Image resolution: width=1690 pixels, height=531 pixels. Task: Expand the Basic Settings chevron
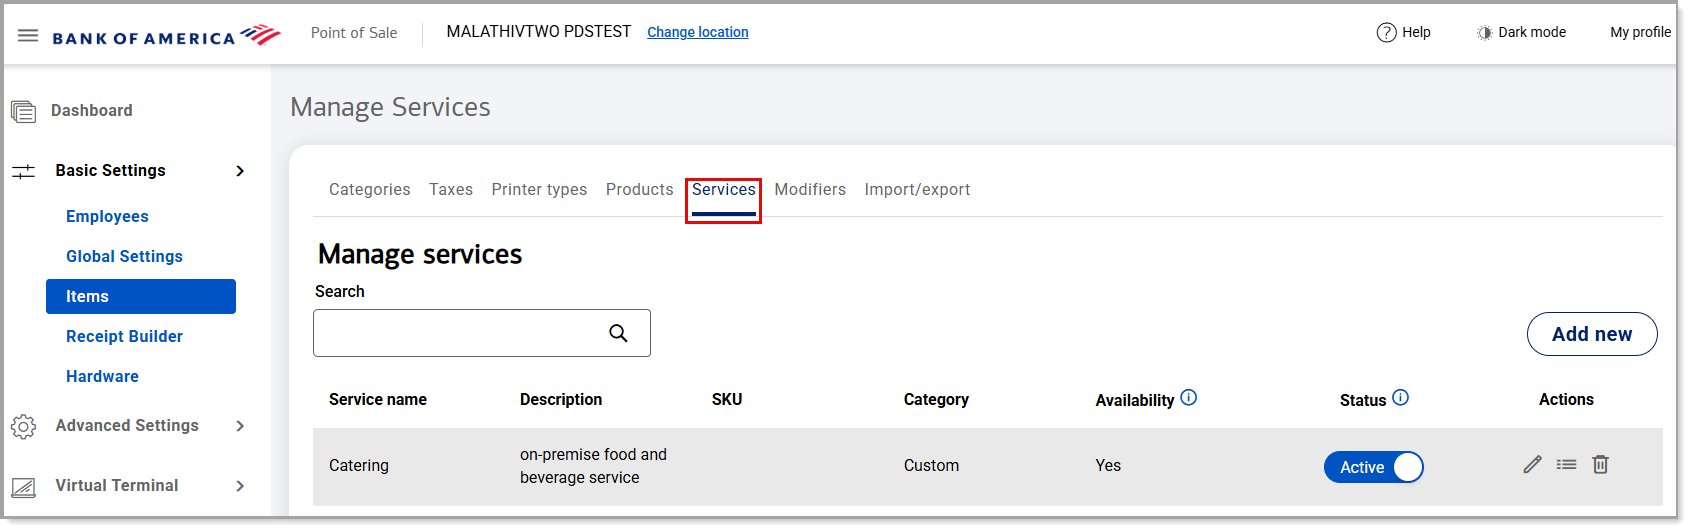[240, 171]
